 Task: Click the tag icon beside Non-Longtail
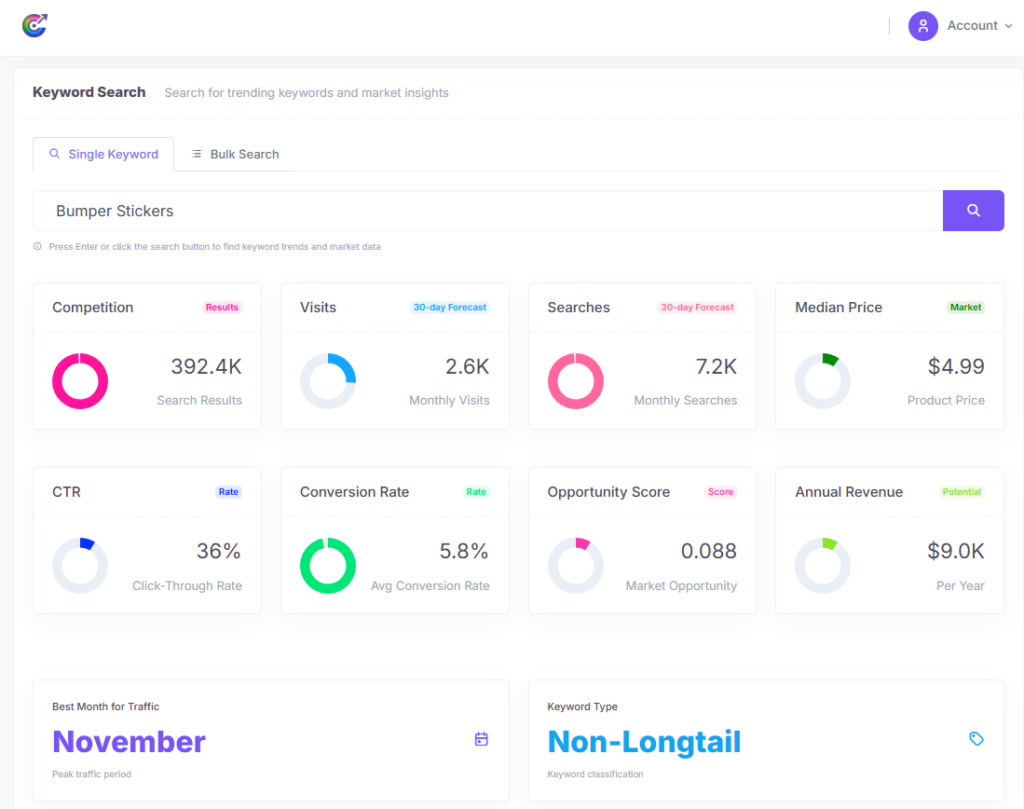[x=976, y=739]
